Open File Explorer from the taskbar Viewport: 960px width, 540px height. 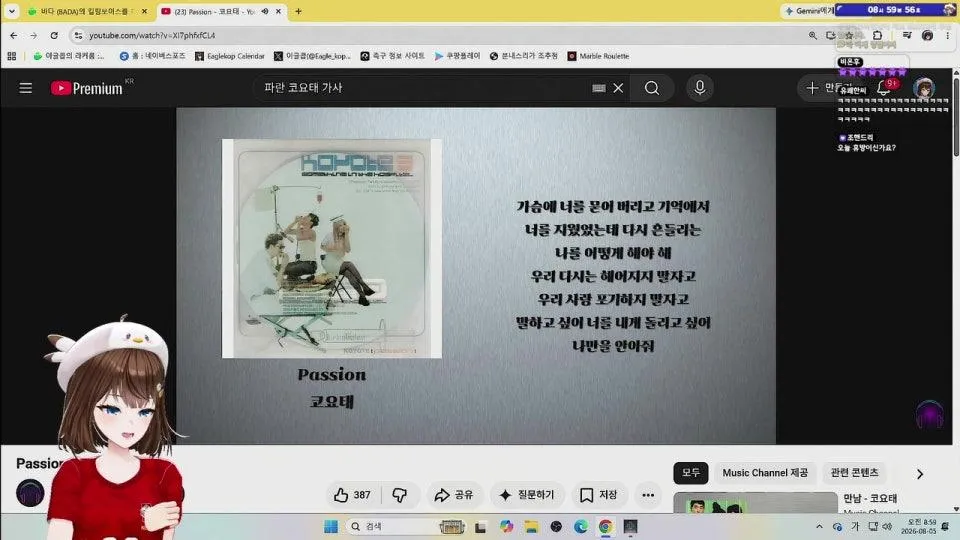531,527
